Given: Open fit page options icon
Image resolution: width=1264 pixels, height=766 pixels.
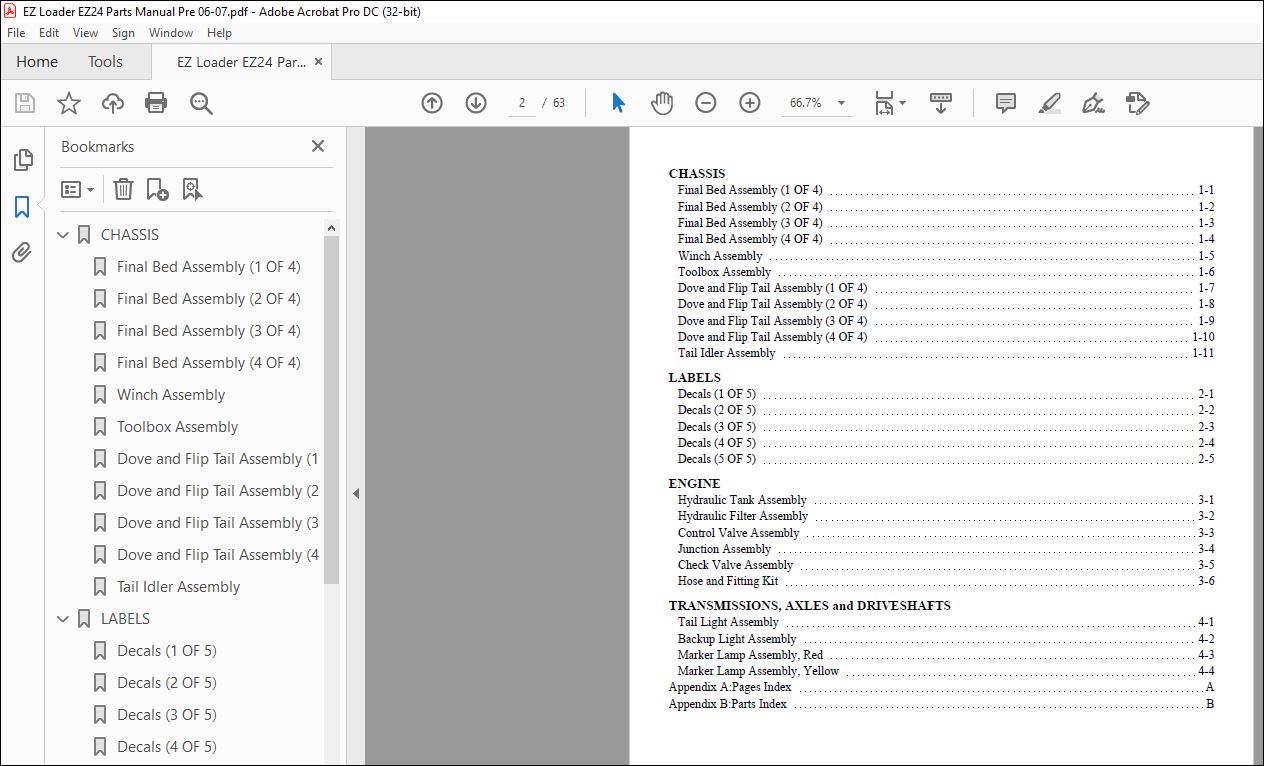Looking at the screenshot, I should [889, 103].
